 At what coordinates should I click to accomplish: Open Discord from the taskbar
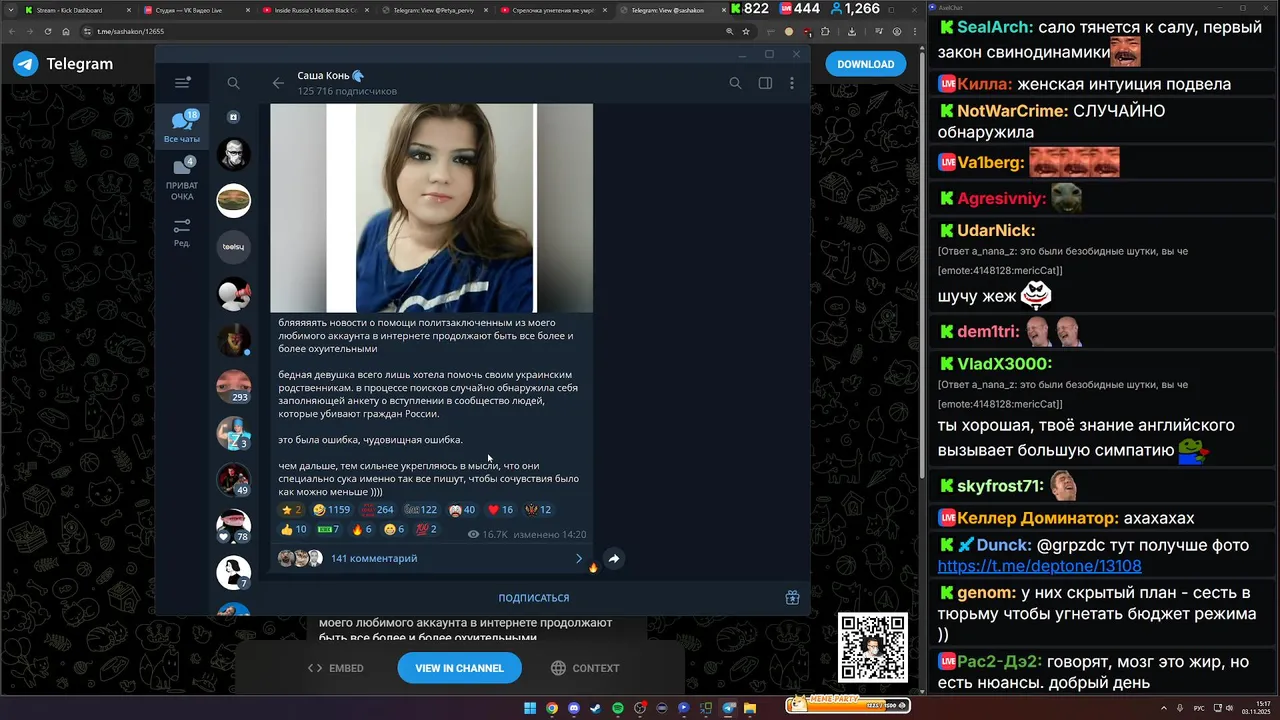(574, 708)
